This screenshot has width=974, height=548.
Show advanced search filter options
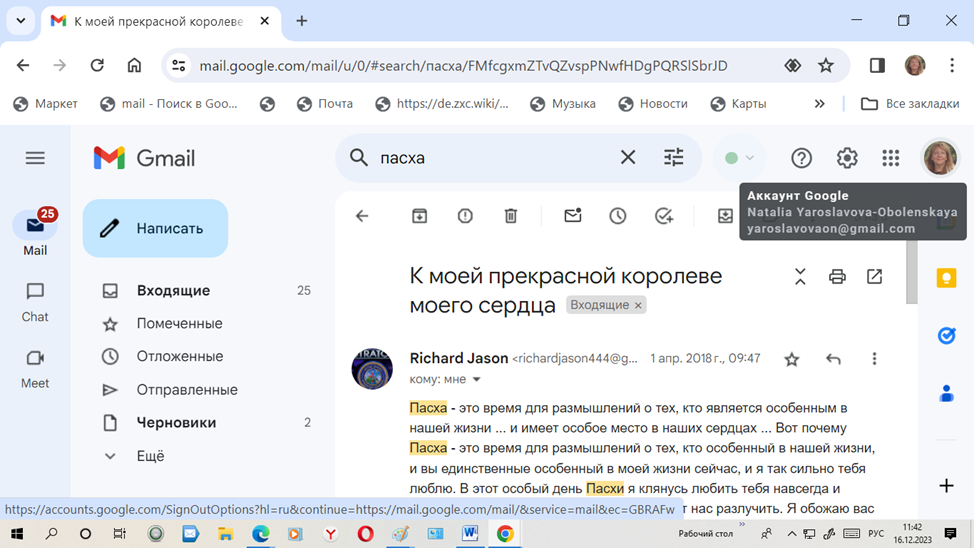tap(673, 158)
